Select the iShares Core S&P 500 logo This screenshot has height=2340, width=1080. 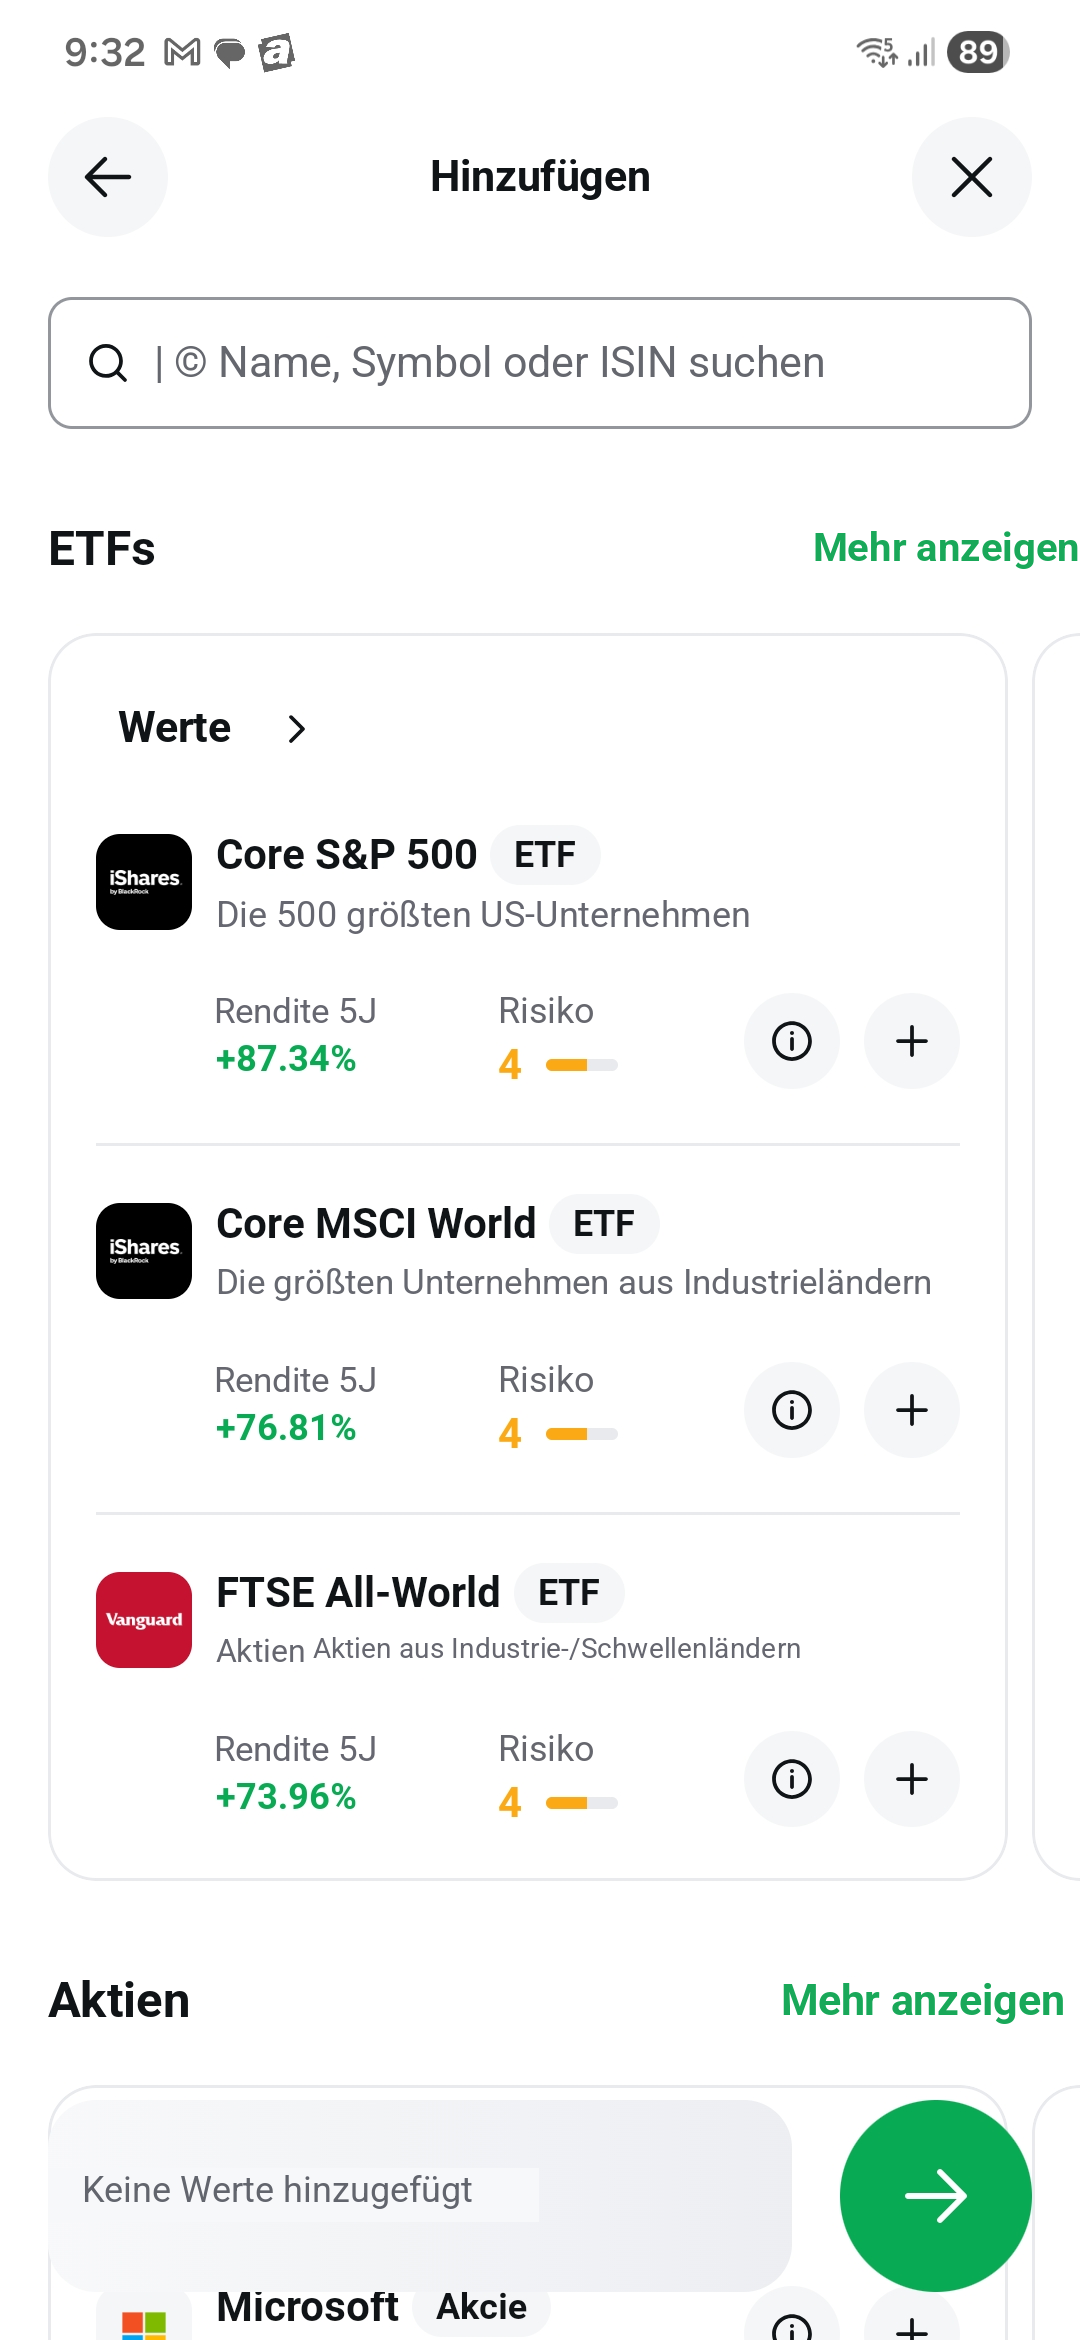point(144,882)
